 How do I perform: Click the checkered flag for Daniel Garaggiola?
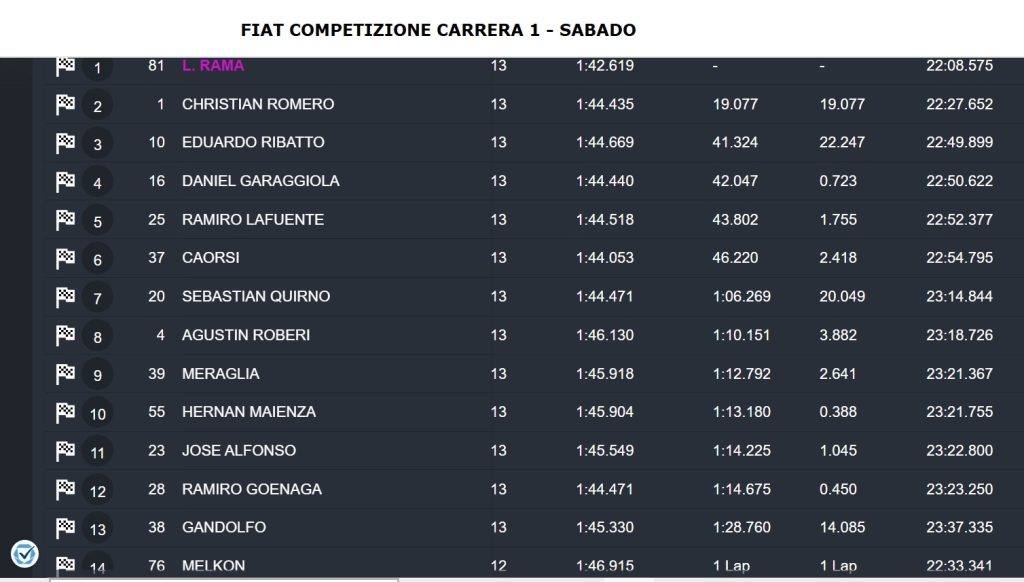click(x=66, y=181)
